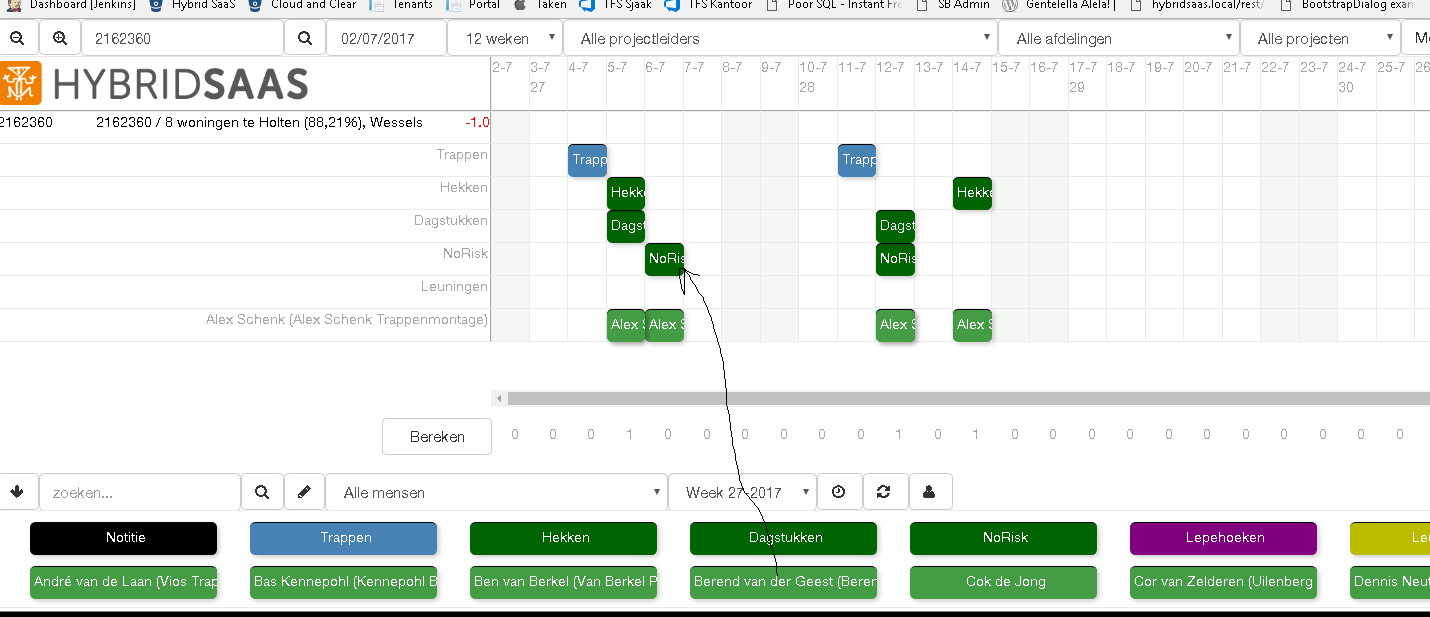Click the down arrow icon beside zoeken

click(x=18, y=492)
